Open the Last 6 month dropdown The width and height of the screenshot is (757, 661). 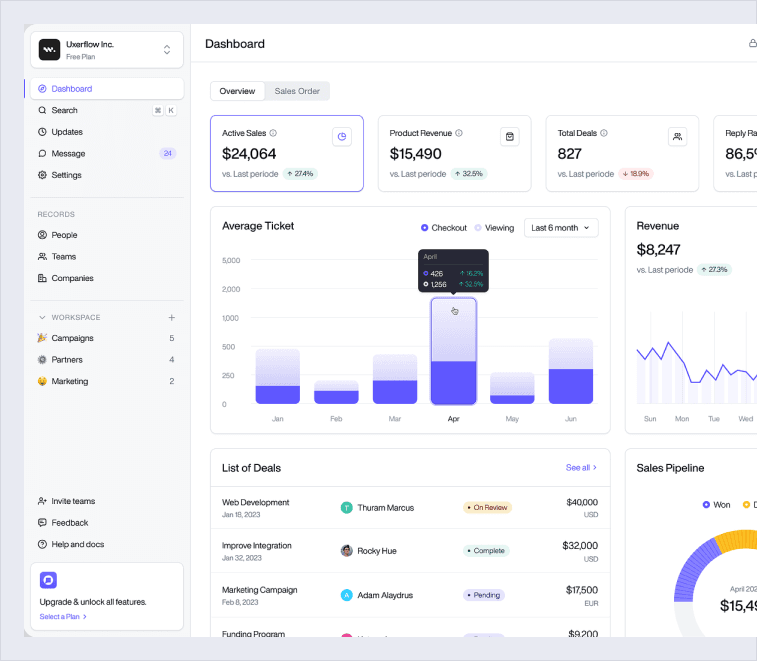tap(561, 228)
